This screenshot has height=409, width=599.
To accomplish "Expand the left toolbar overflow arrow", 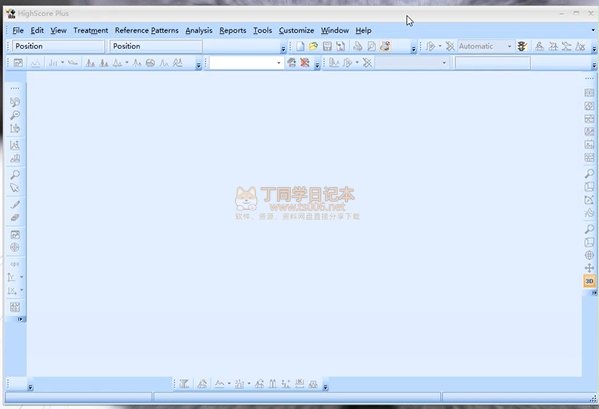I will [x=21, y=319].
